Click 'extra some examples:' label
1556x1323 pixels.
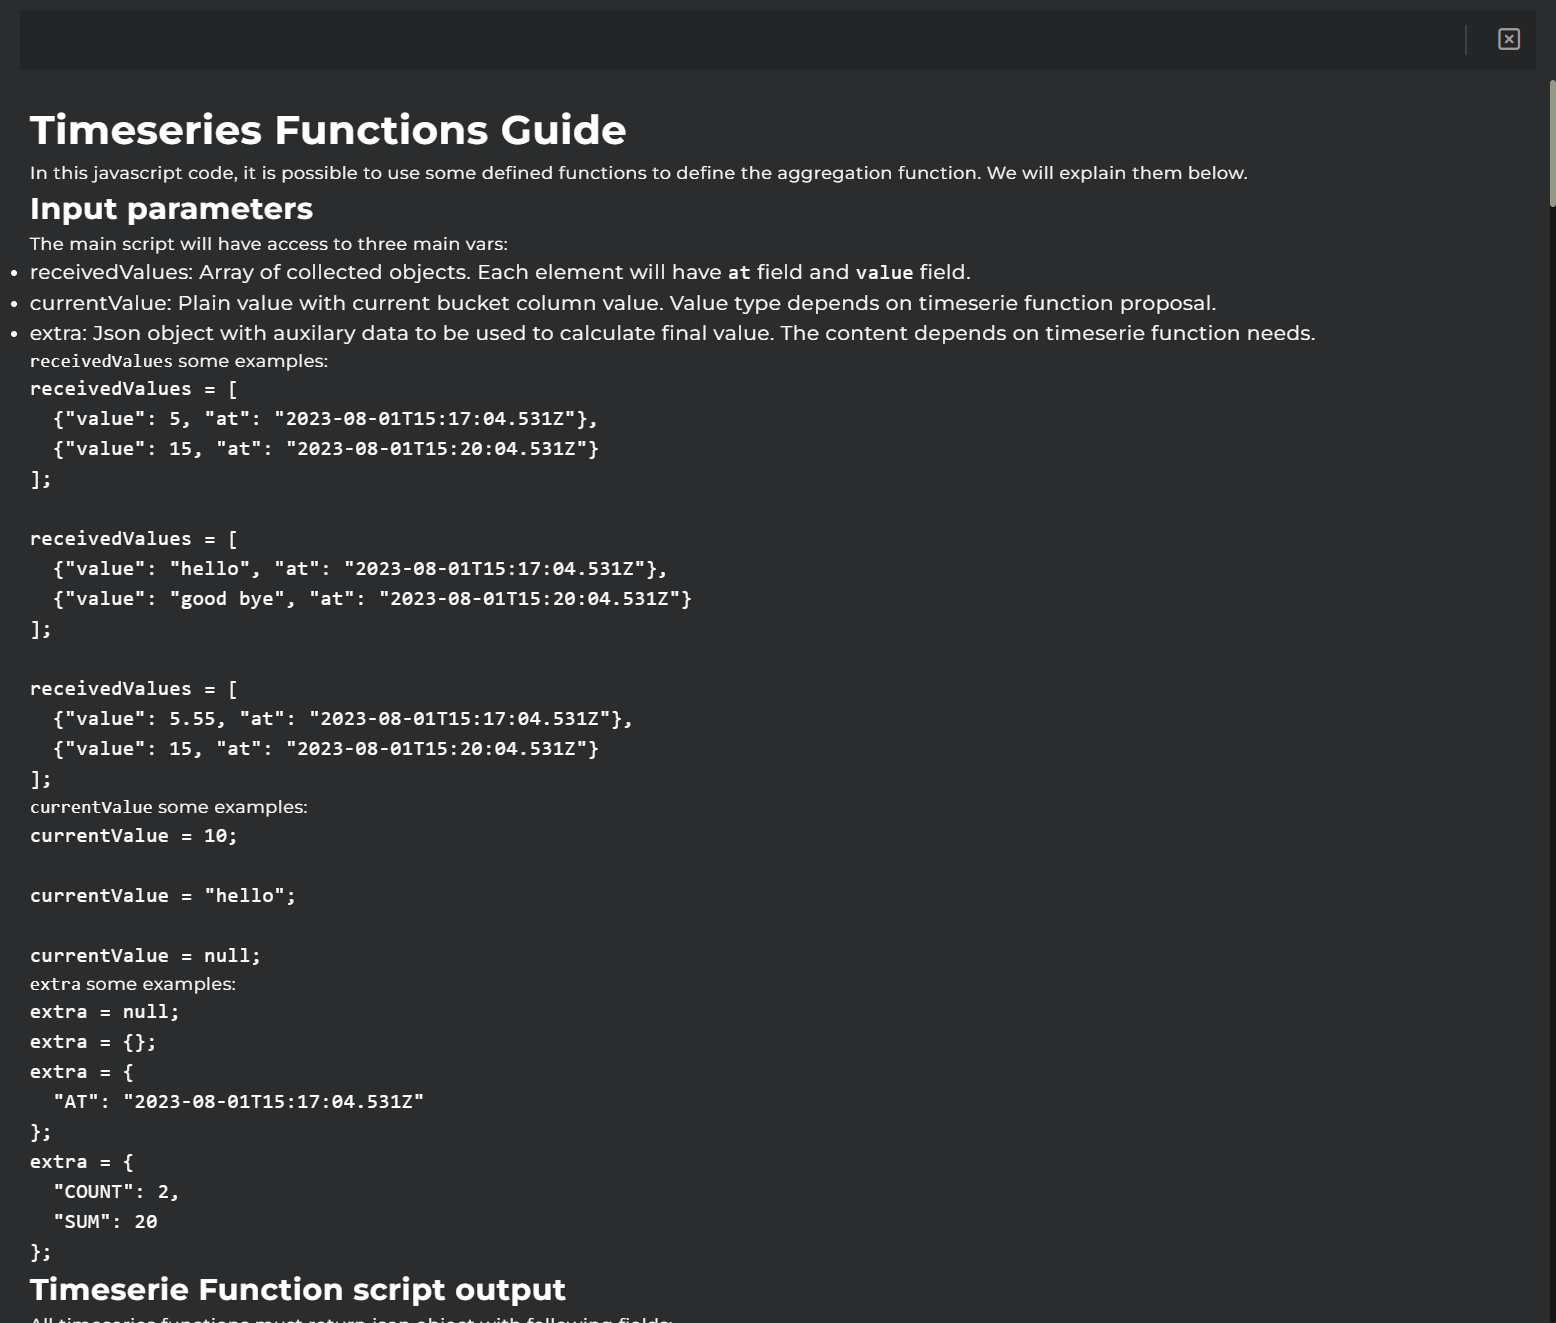[133, 984]
